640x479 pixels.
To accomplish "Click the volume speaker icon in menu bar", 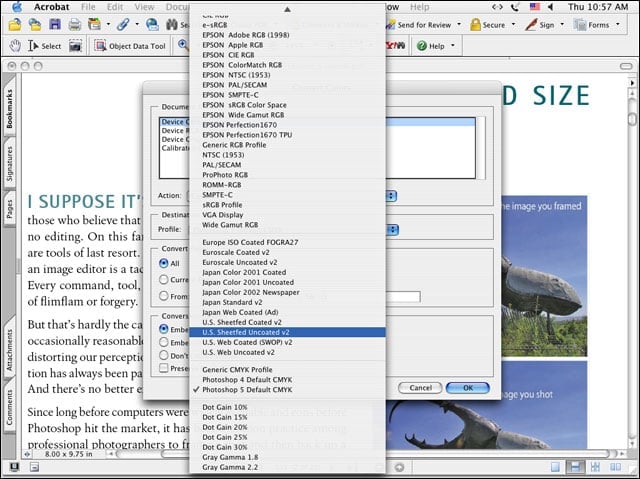I will coord(550,7).
